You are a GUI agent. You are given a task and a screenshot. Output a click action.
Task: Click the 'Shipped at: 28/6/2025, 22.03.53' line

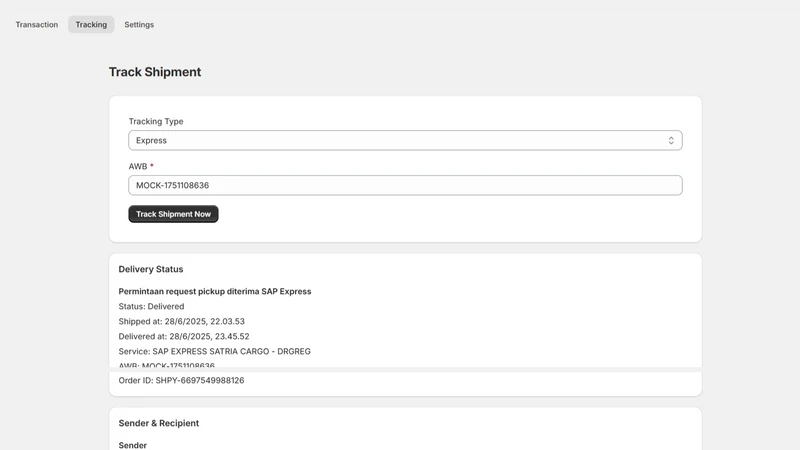click(182, 321)
